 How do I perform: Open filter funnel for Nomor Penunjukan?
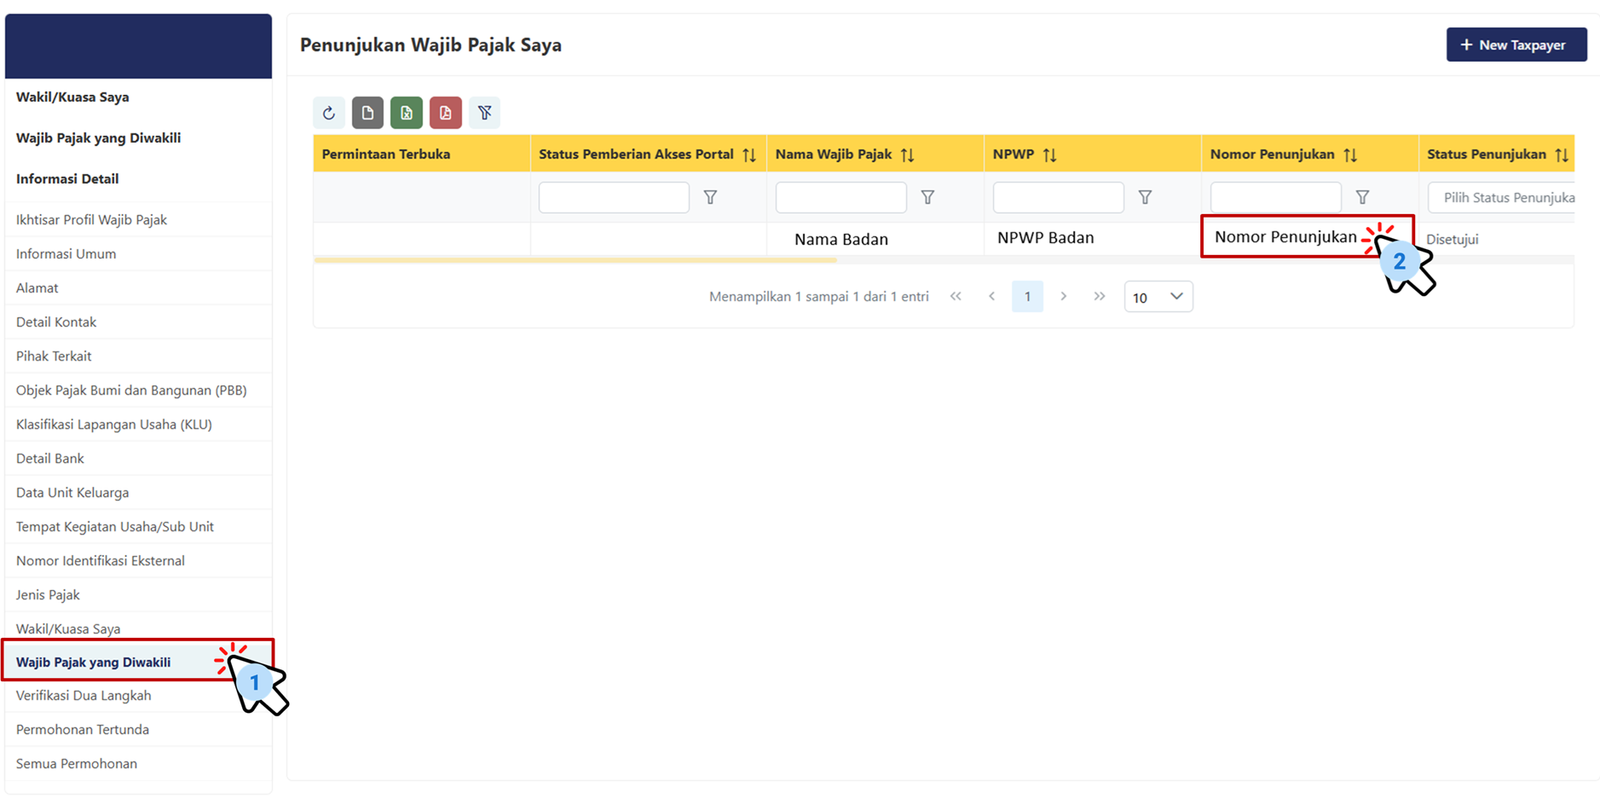1362,198
